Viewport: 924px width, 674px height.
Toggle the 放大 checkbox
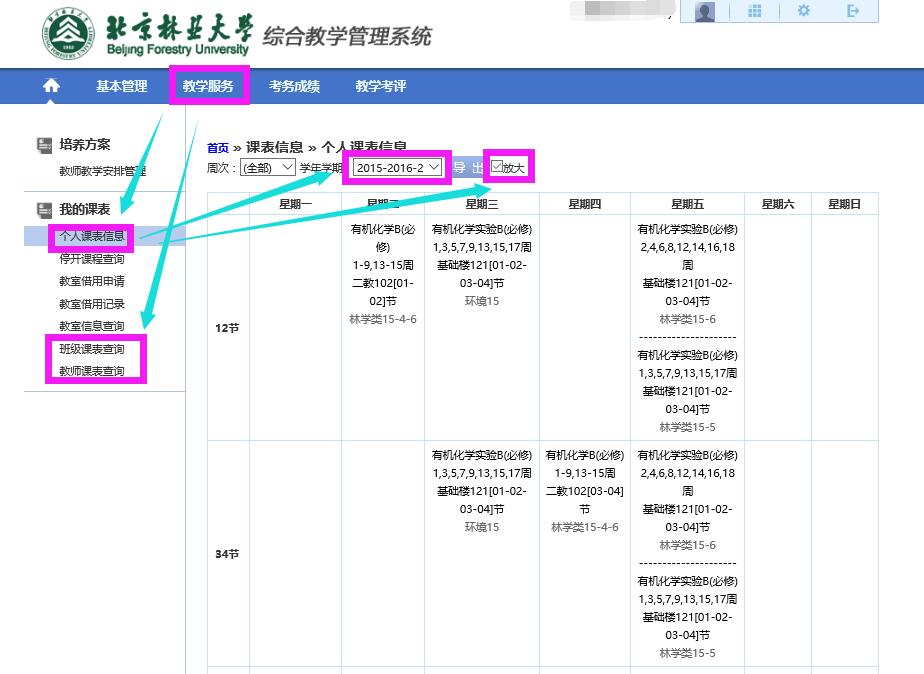pyautogui.click(x=497, y=167)
